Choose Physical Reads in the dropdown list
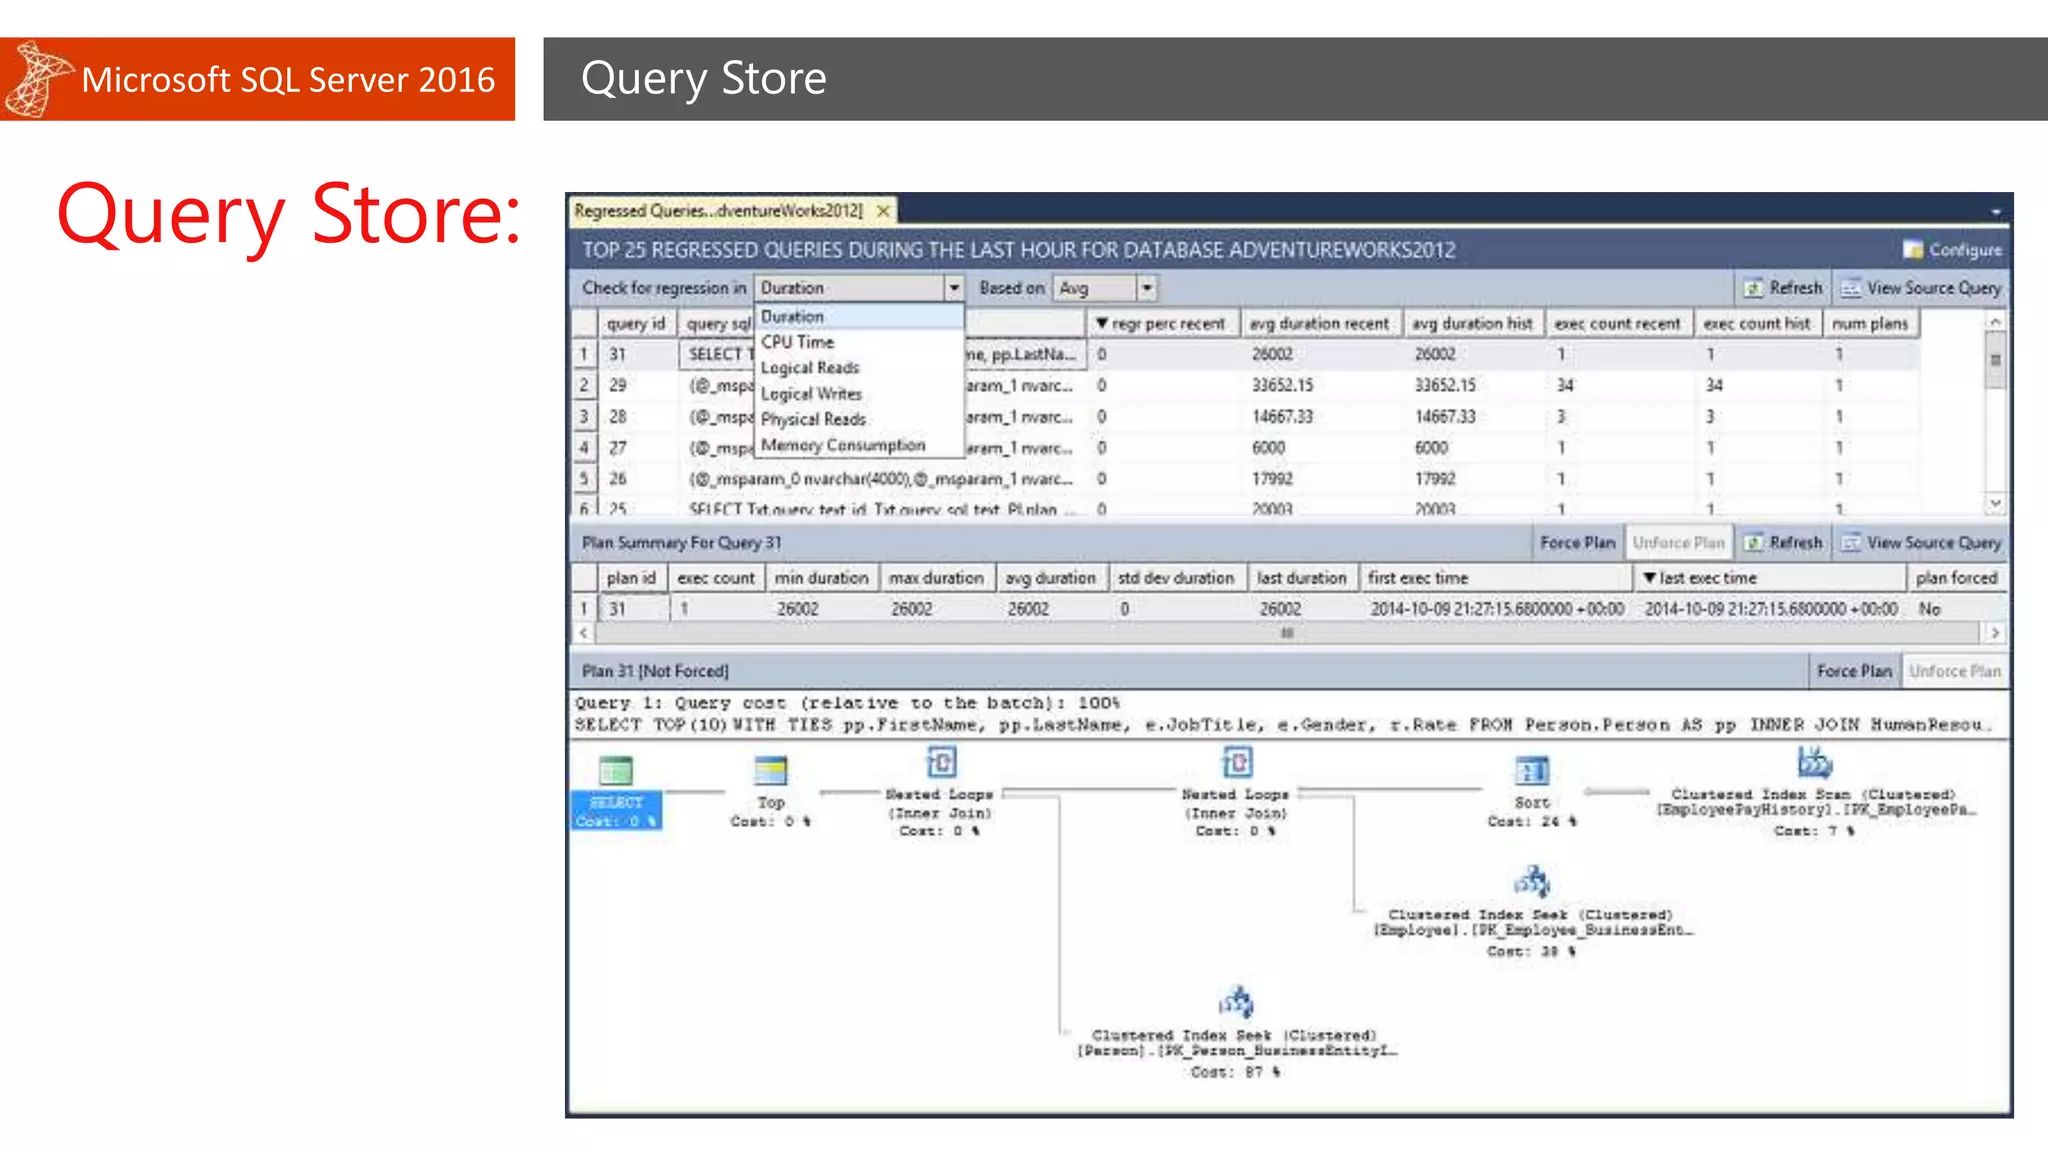2048x1152 pixels. tap(858, 419)
